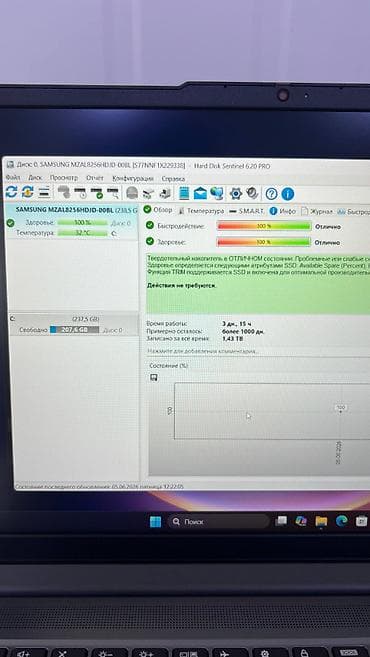This screenshot has width=370, height=657.
Task: Click the Здоровье 100% bar in disk list
Action: [83, 222]
